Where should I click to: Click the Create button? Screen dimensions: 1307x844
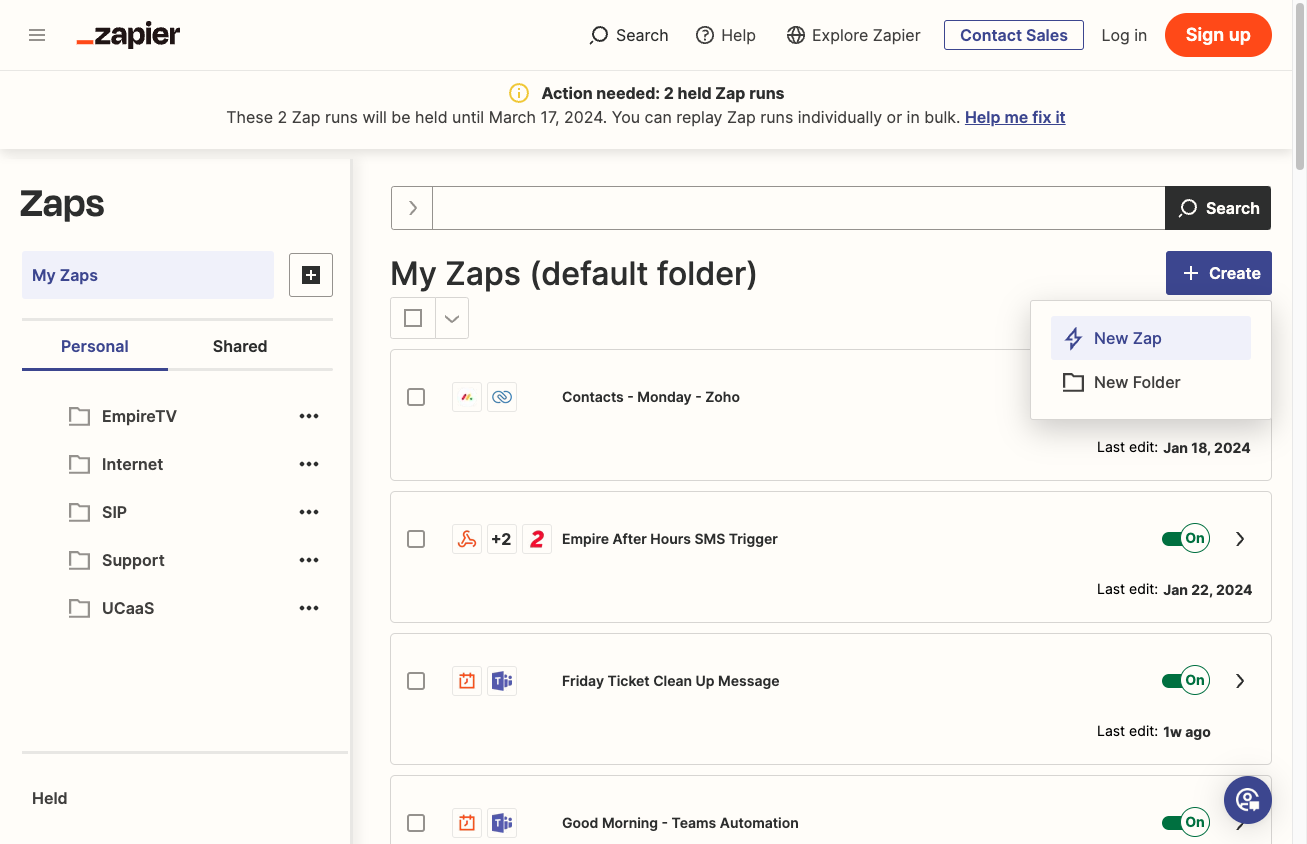tap(1219, 273)
